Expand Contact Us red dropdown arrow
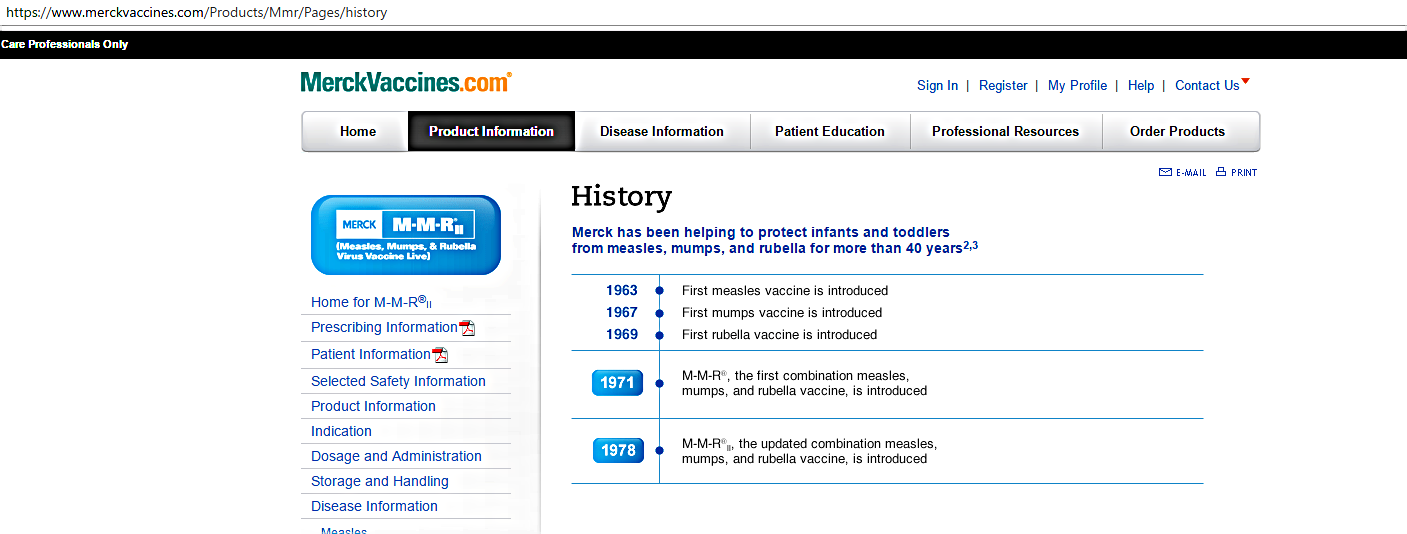Screen dimensions: 1407x534 click(x=1245, y=81)
